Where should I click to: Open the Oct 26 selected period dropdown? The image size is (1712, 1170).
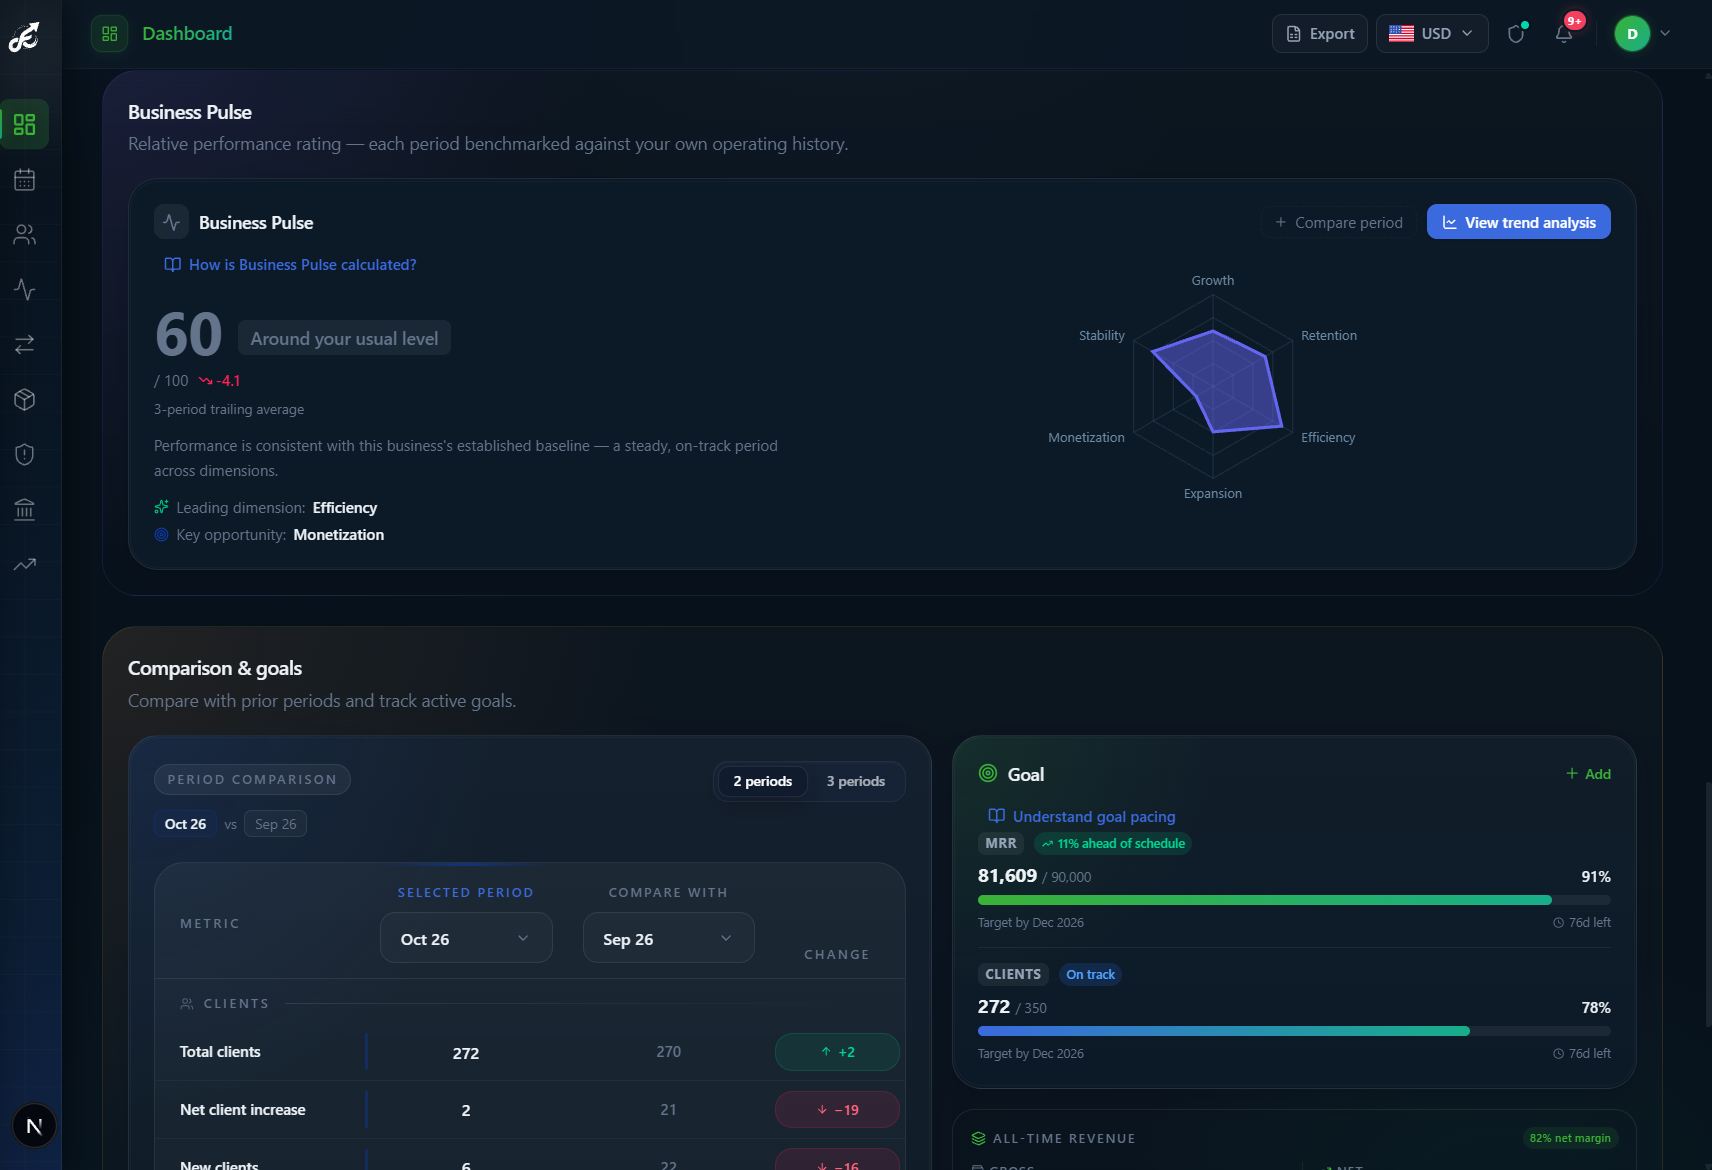coord(466,938)
